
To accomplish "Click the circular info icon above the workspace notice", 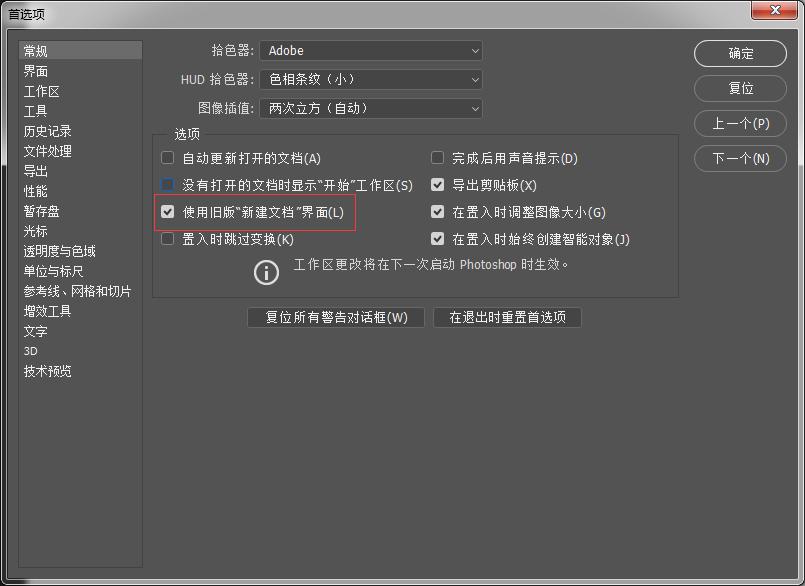I will point(266,272).
